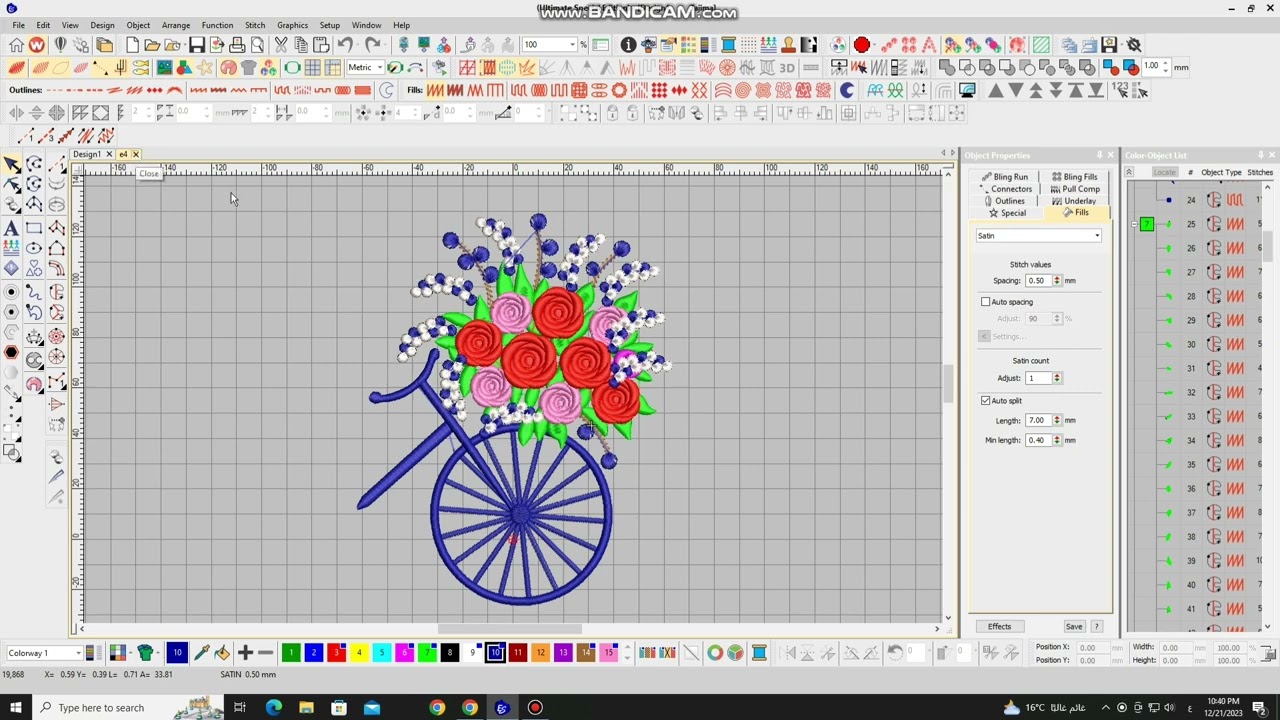
Task: Open the Colorway 1 dropdown
Action: pyautogui.click(x=78, y=653)
